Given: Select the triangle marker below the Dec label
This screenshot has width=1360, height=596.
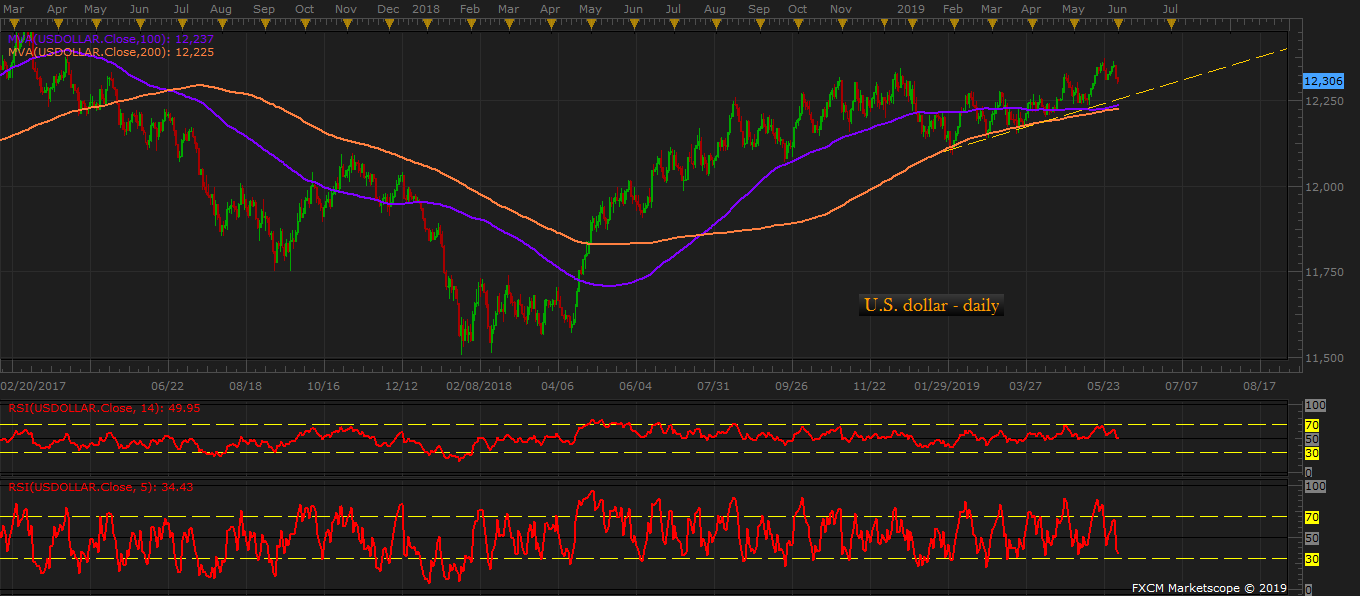Looking at the screenshot, I should (x=389, y=22).
